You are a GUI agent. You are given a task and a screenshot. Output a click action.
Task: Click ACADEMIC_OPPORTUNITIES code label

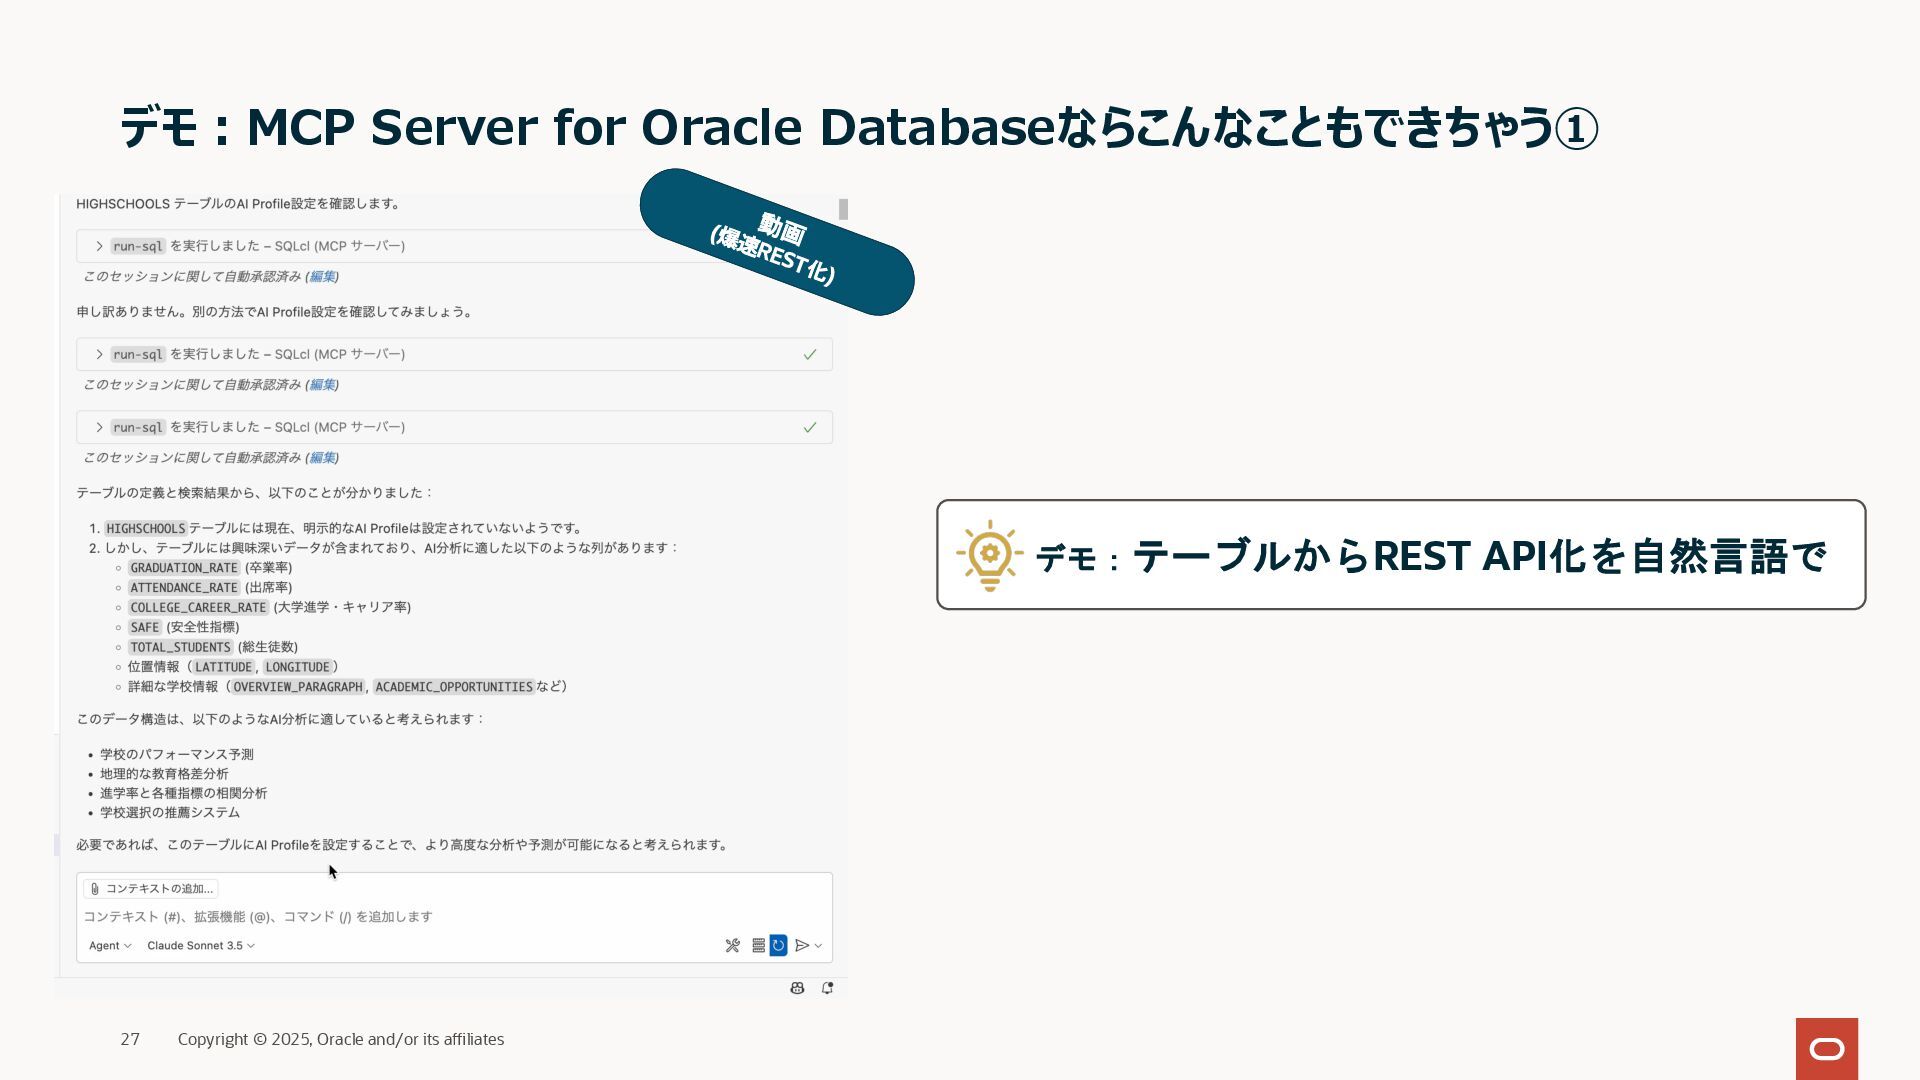(x=454, y=687)
